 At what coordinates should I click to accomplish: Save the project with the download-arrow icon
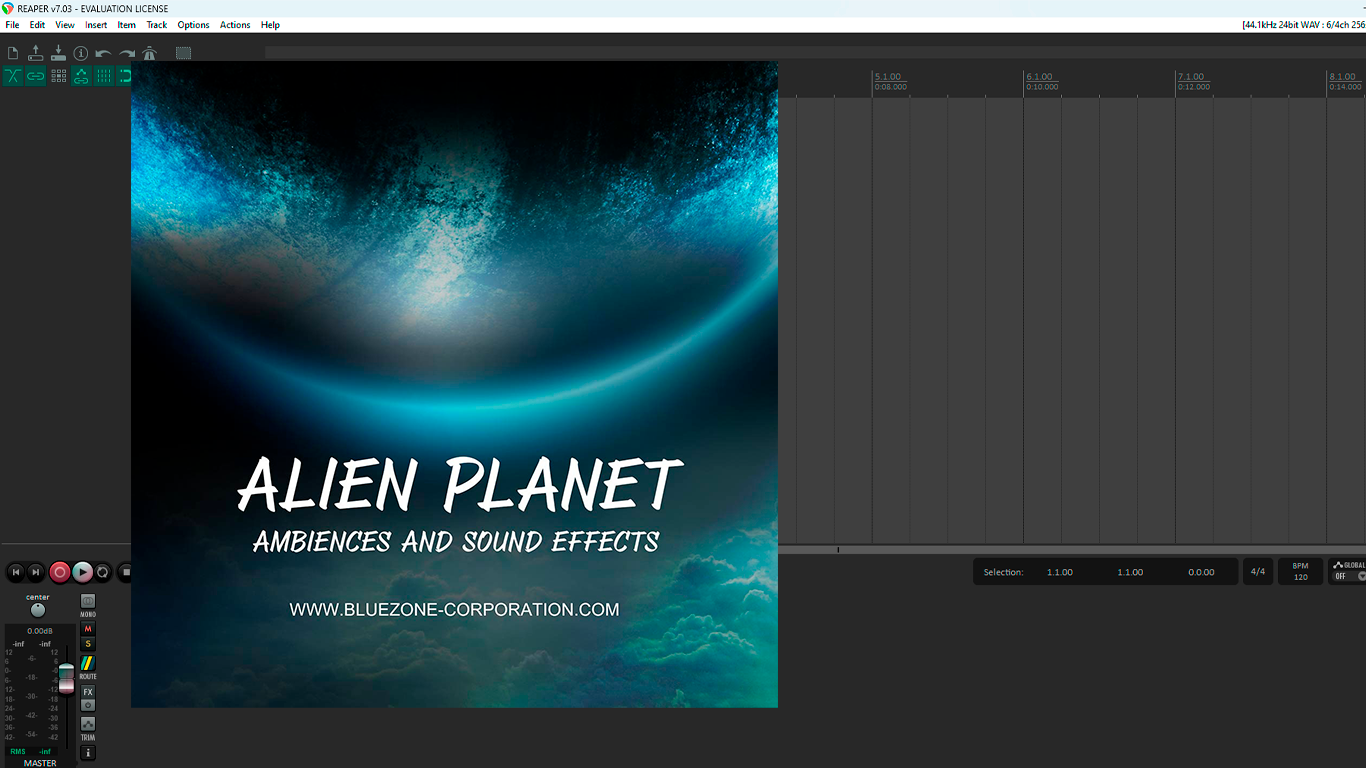tap(58, 53)
